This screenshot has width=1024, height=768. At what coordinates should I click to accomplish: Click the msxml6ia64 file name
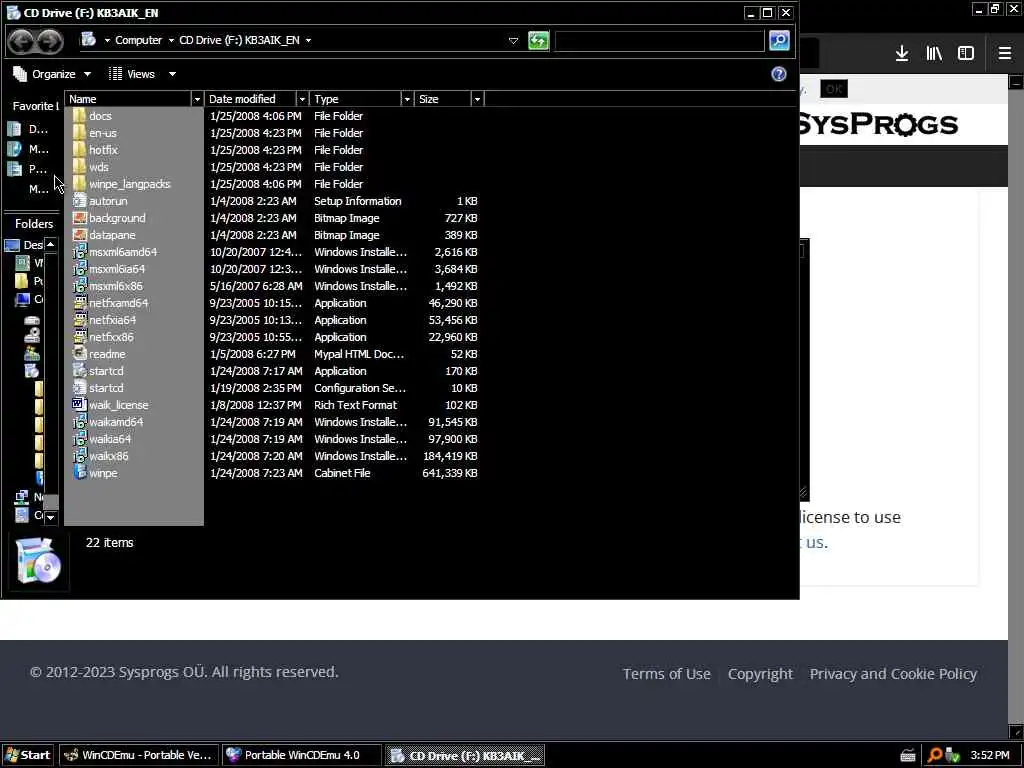click(x=117, y=269)
